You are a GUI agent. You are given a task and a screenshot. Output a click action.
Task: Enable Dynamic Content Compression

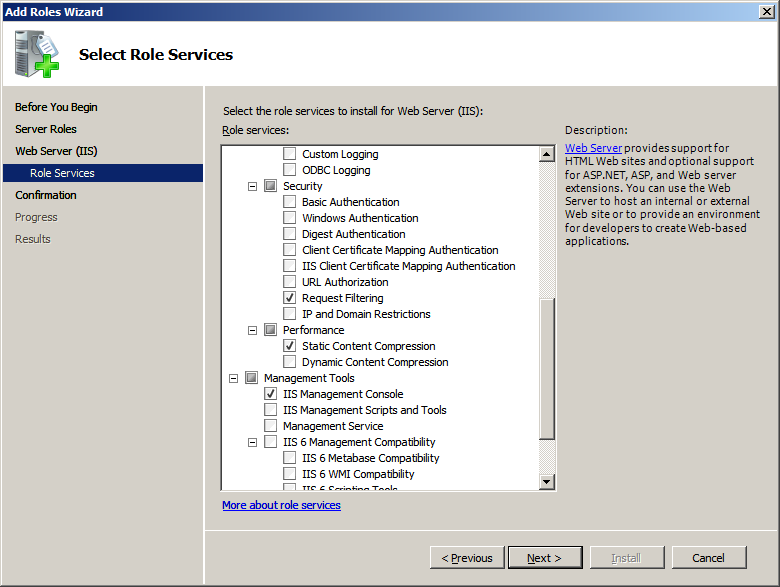point(290,362)
